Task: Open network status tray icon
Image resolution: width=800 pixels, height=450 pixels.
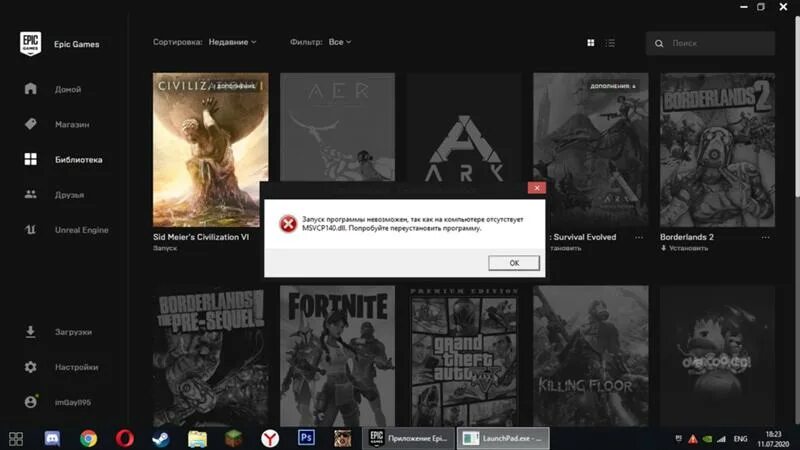Action: coord(721,439)
